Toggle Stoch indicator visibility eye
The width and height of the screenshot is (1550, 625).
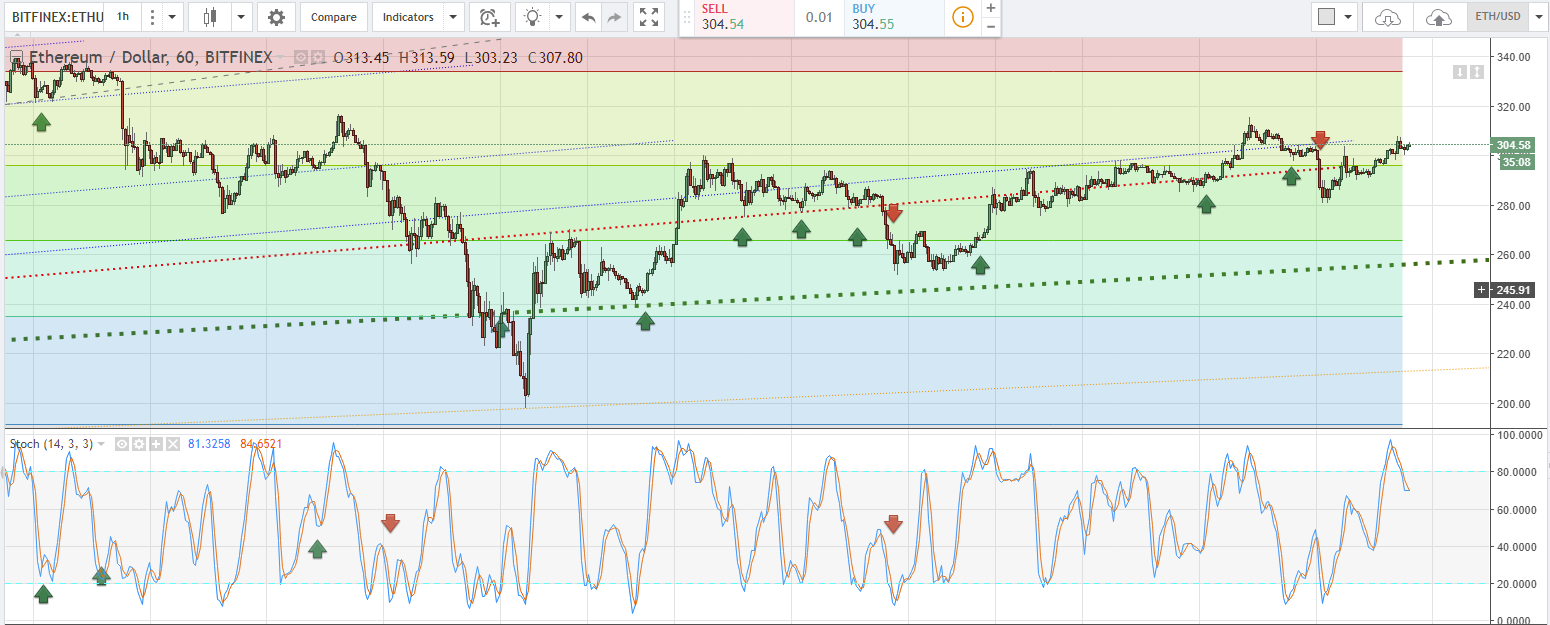coord(122,443)
